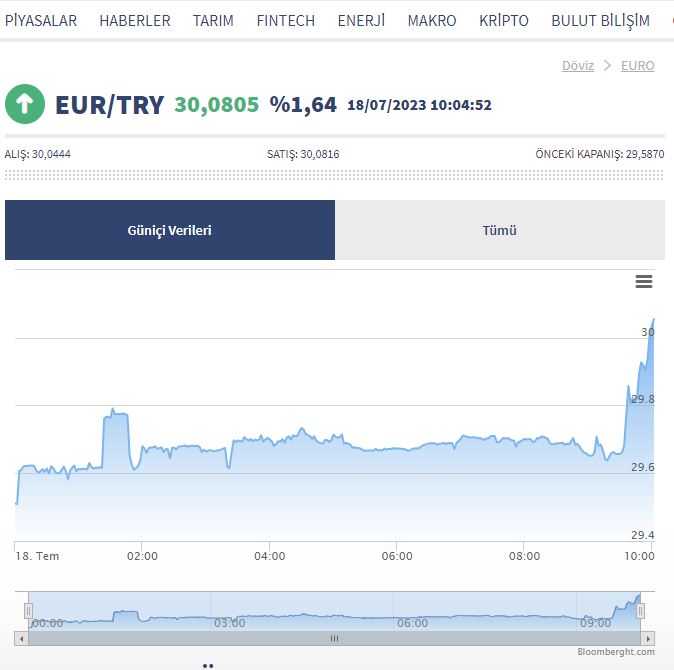
Task: Open the ENERJİ section
Action: pos(361,20)
